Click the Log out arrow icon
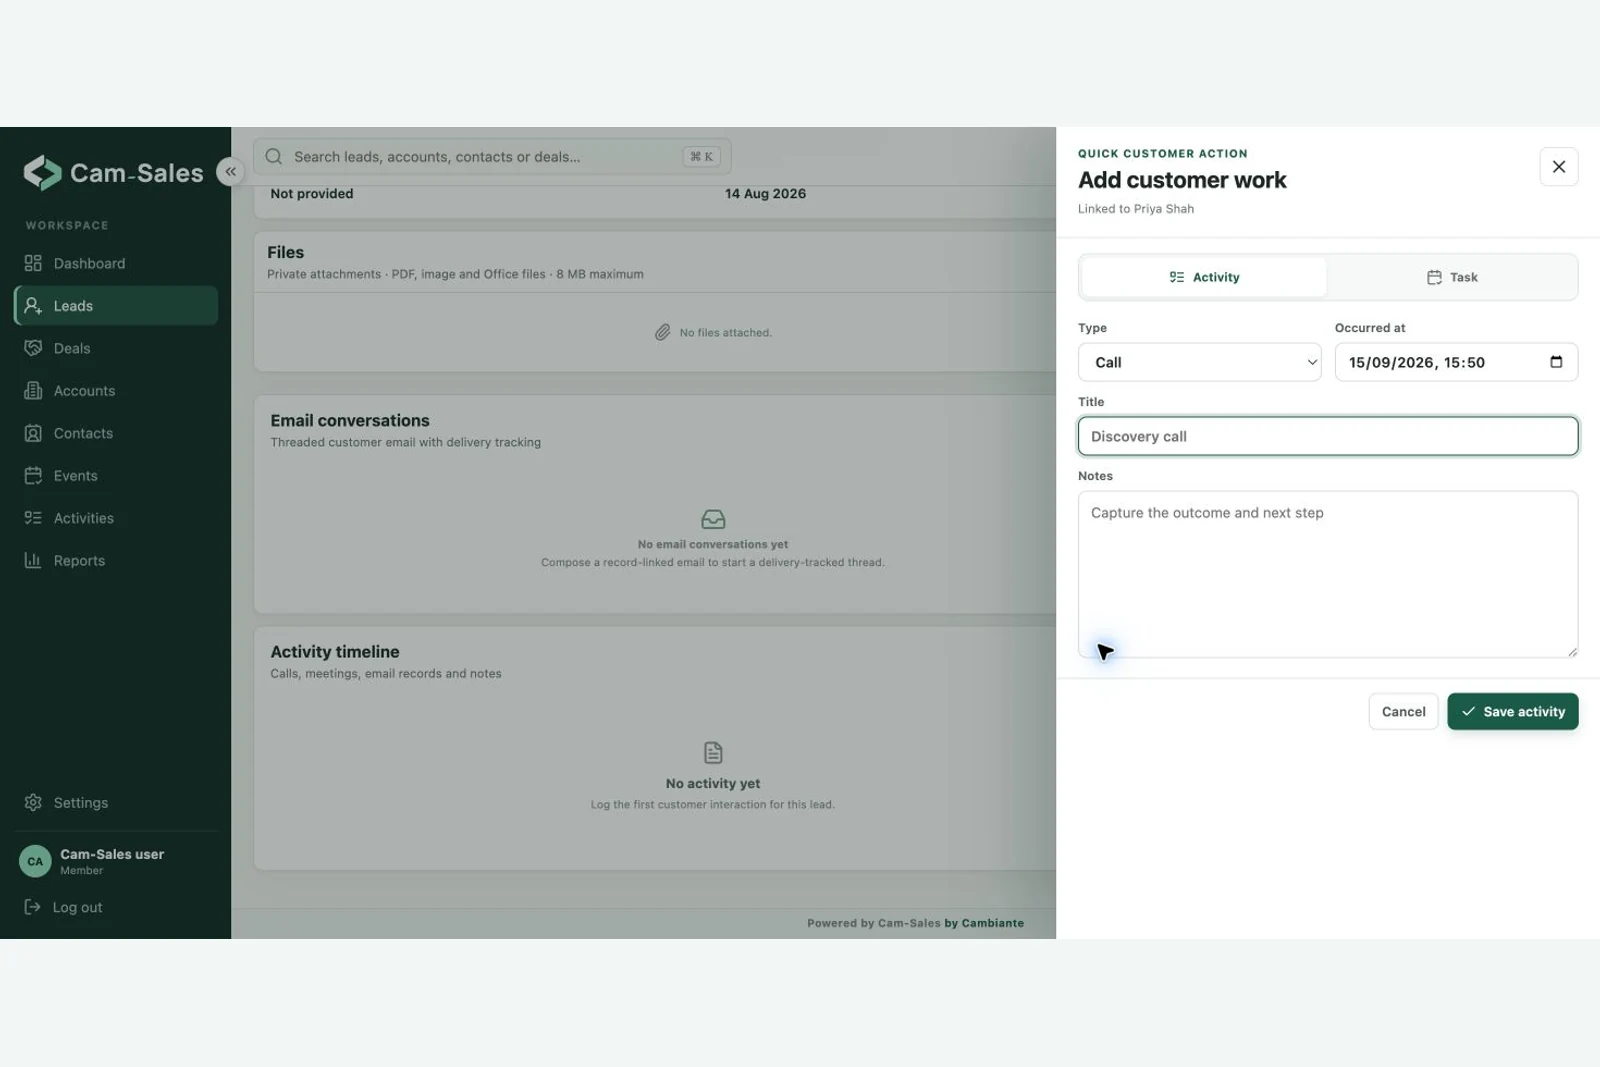Screen dimensions: 1600x1067 point(32,907)
